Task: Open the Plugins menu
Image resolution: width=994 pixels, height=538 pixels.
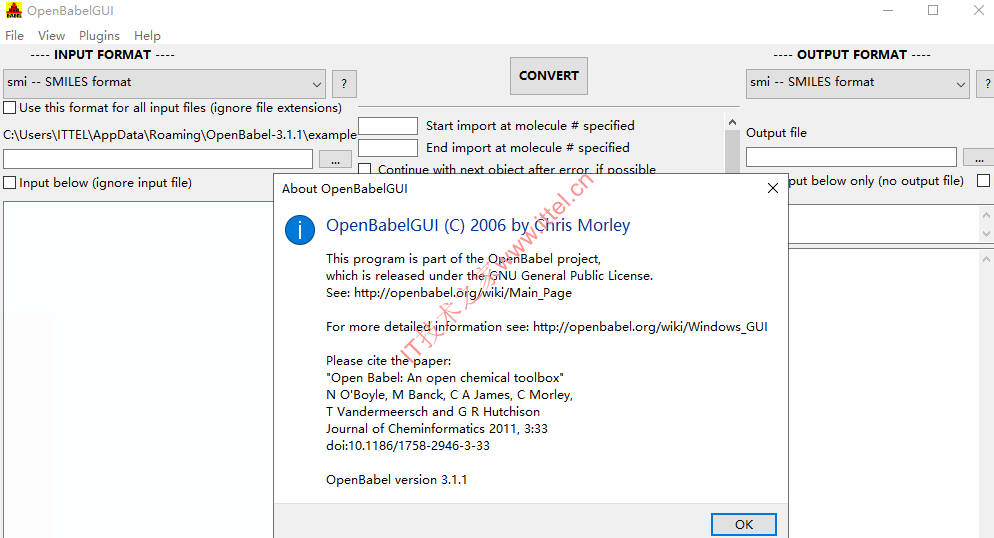Action: (100, 35)
